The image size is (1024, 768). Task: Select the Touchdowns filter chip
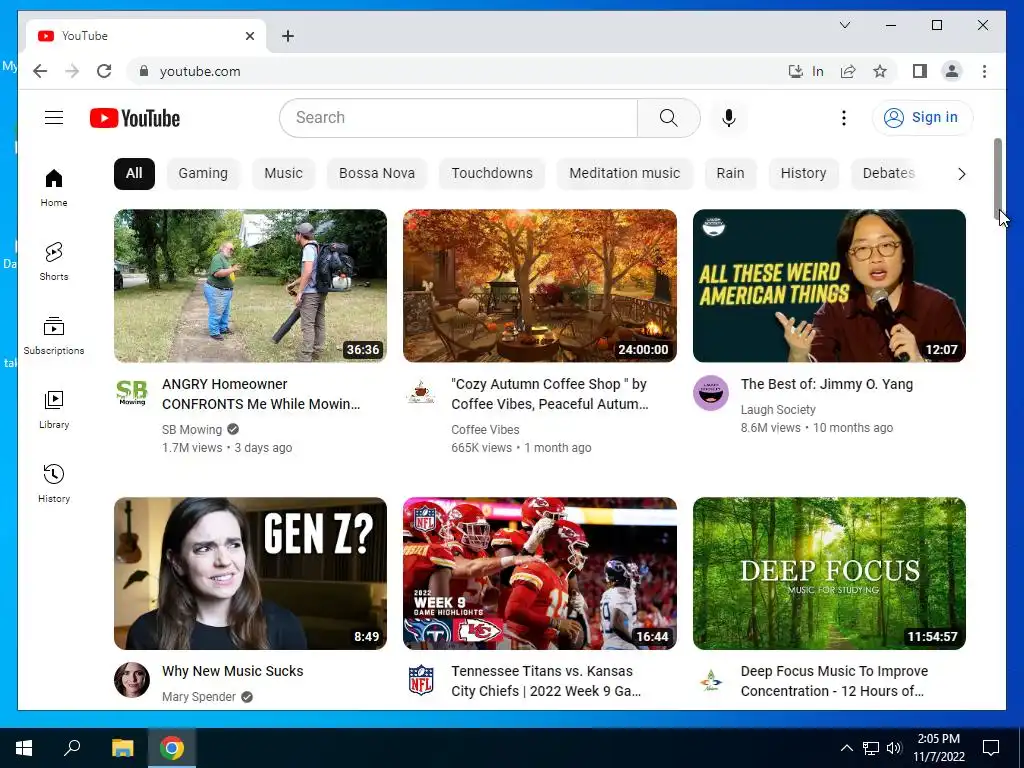492,174
